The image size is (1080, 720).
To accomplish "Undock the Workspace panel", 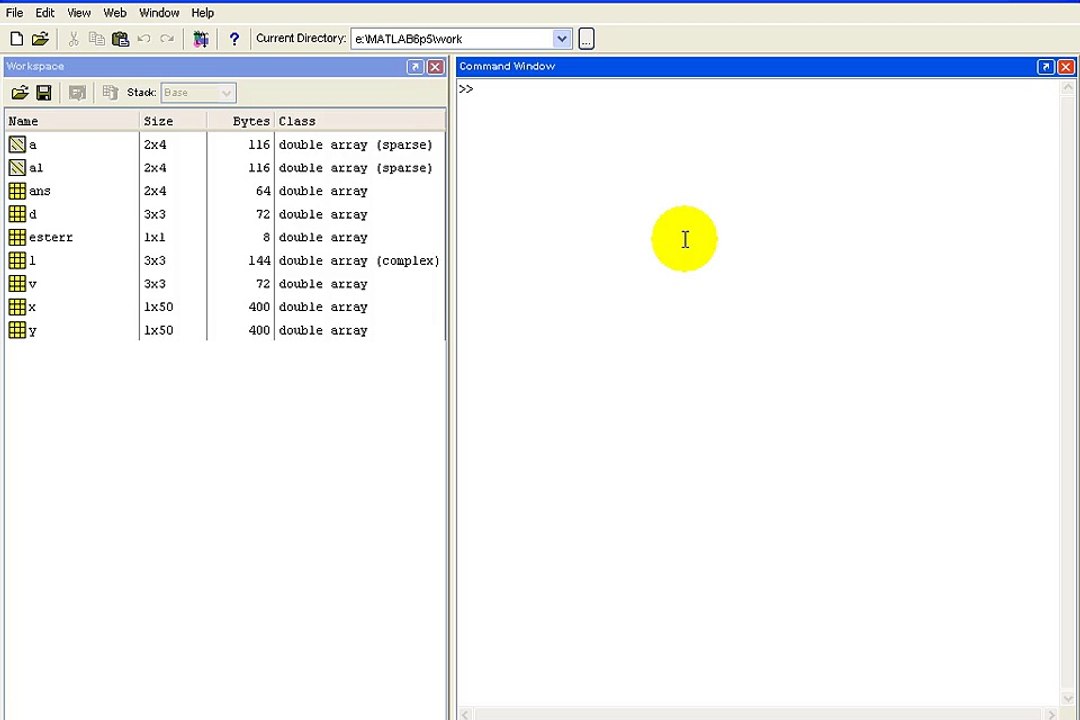I will click(415, 67).
